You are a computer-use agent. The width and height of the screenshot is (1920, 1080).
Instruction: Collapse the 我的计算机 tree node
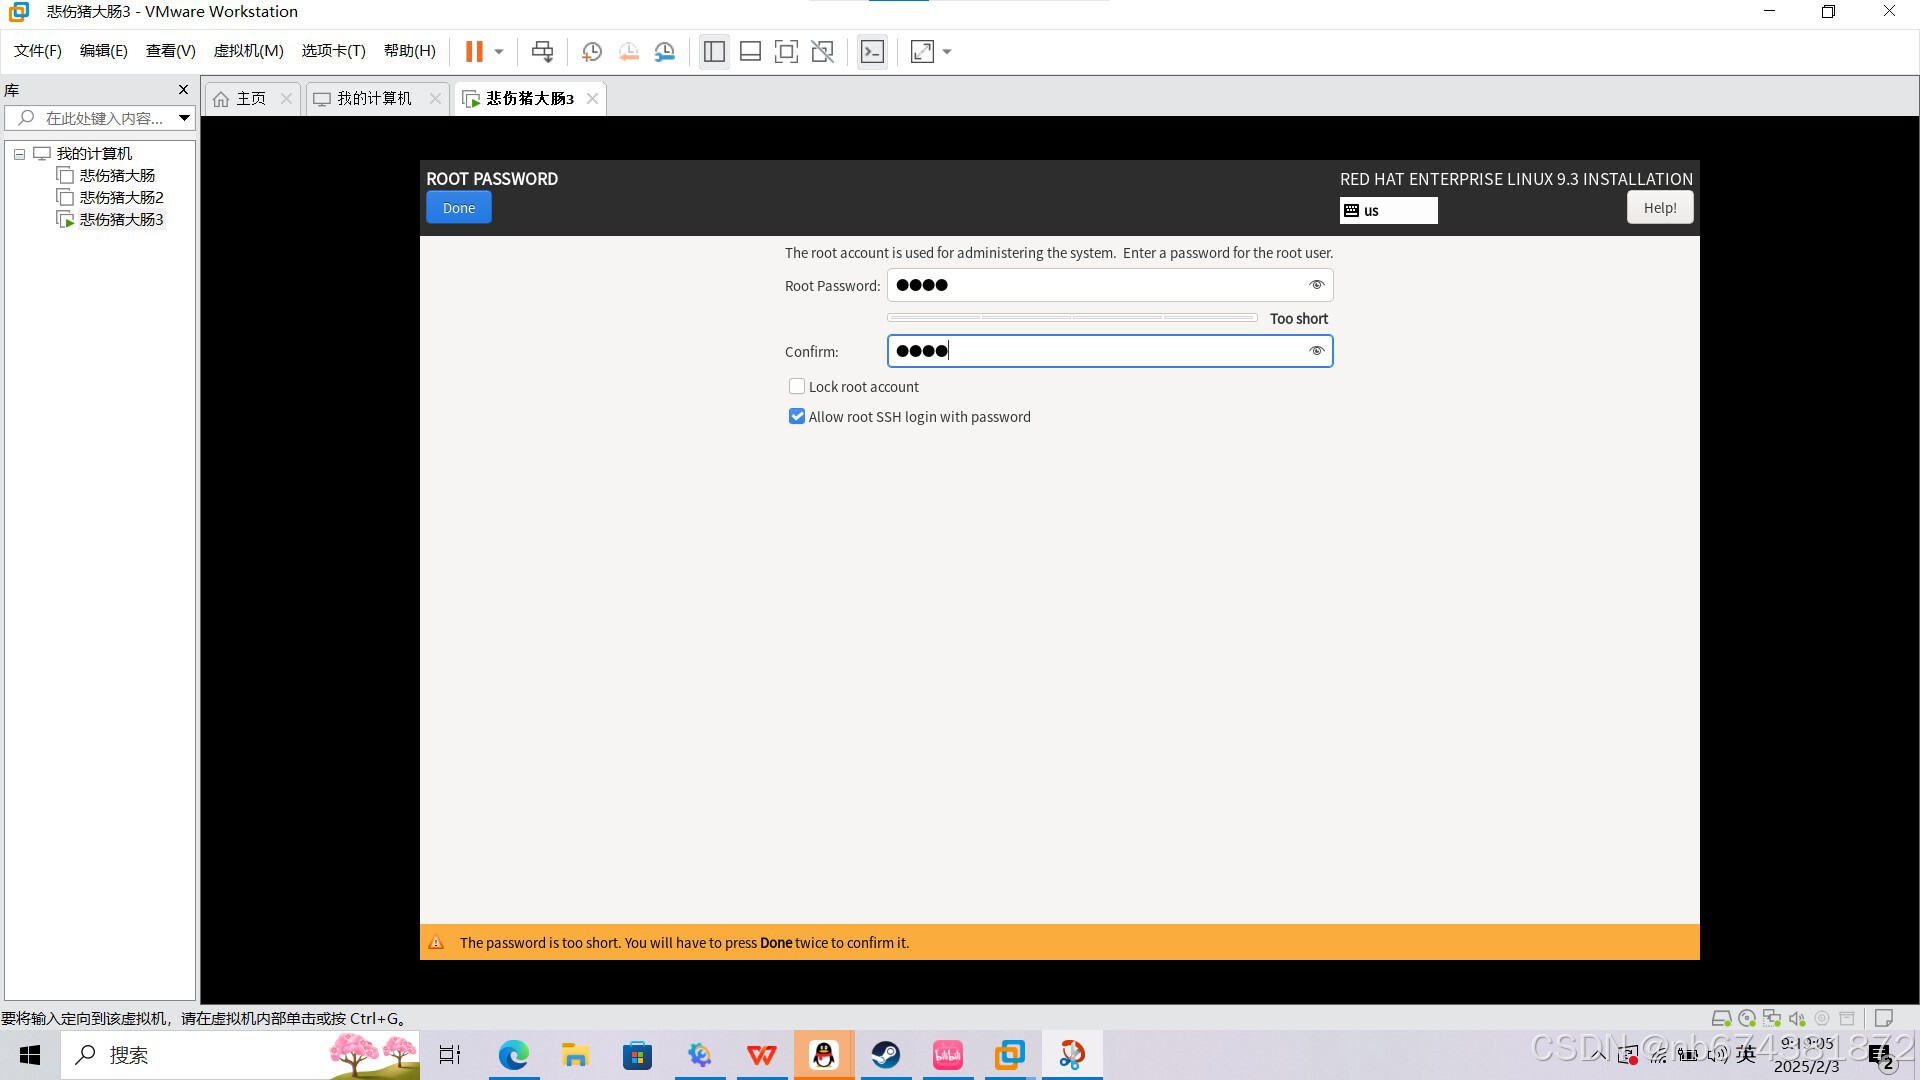(x=18, y=153)
